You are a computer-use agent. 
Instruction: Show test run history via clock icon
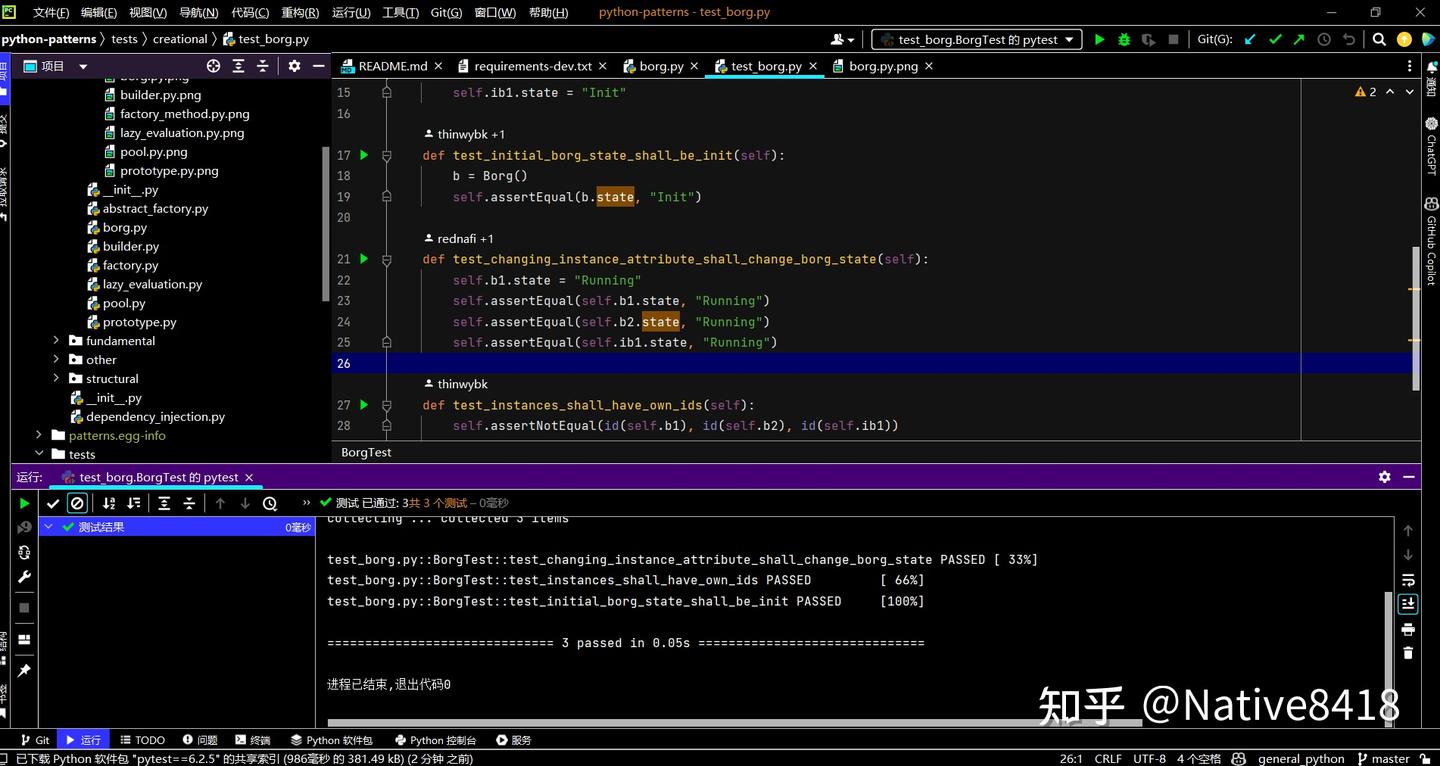[x=268, y=503]
